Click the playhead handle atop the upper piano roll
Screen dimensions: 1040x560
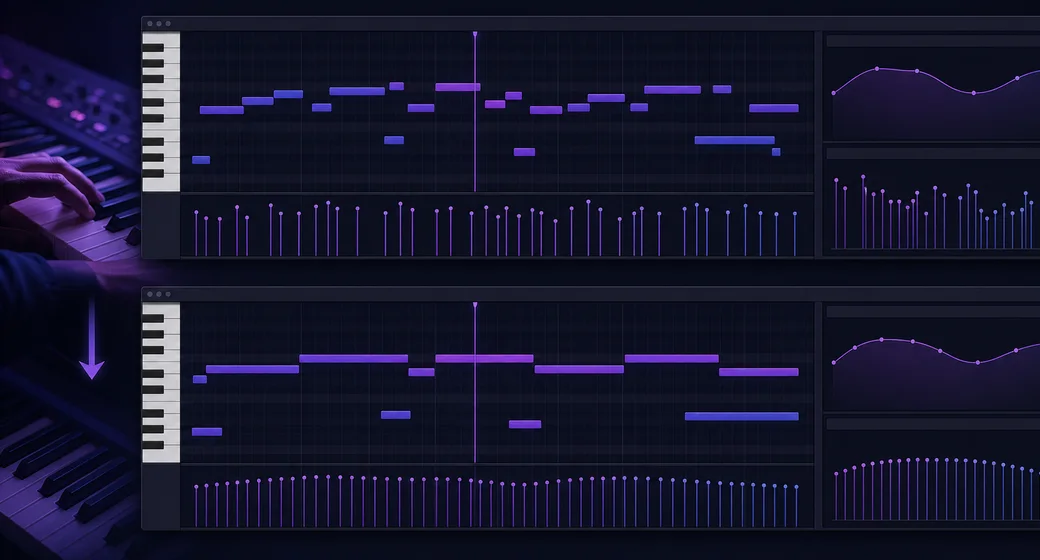tap(475, 34)
